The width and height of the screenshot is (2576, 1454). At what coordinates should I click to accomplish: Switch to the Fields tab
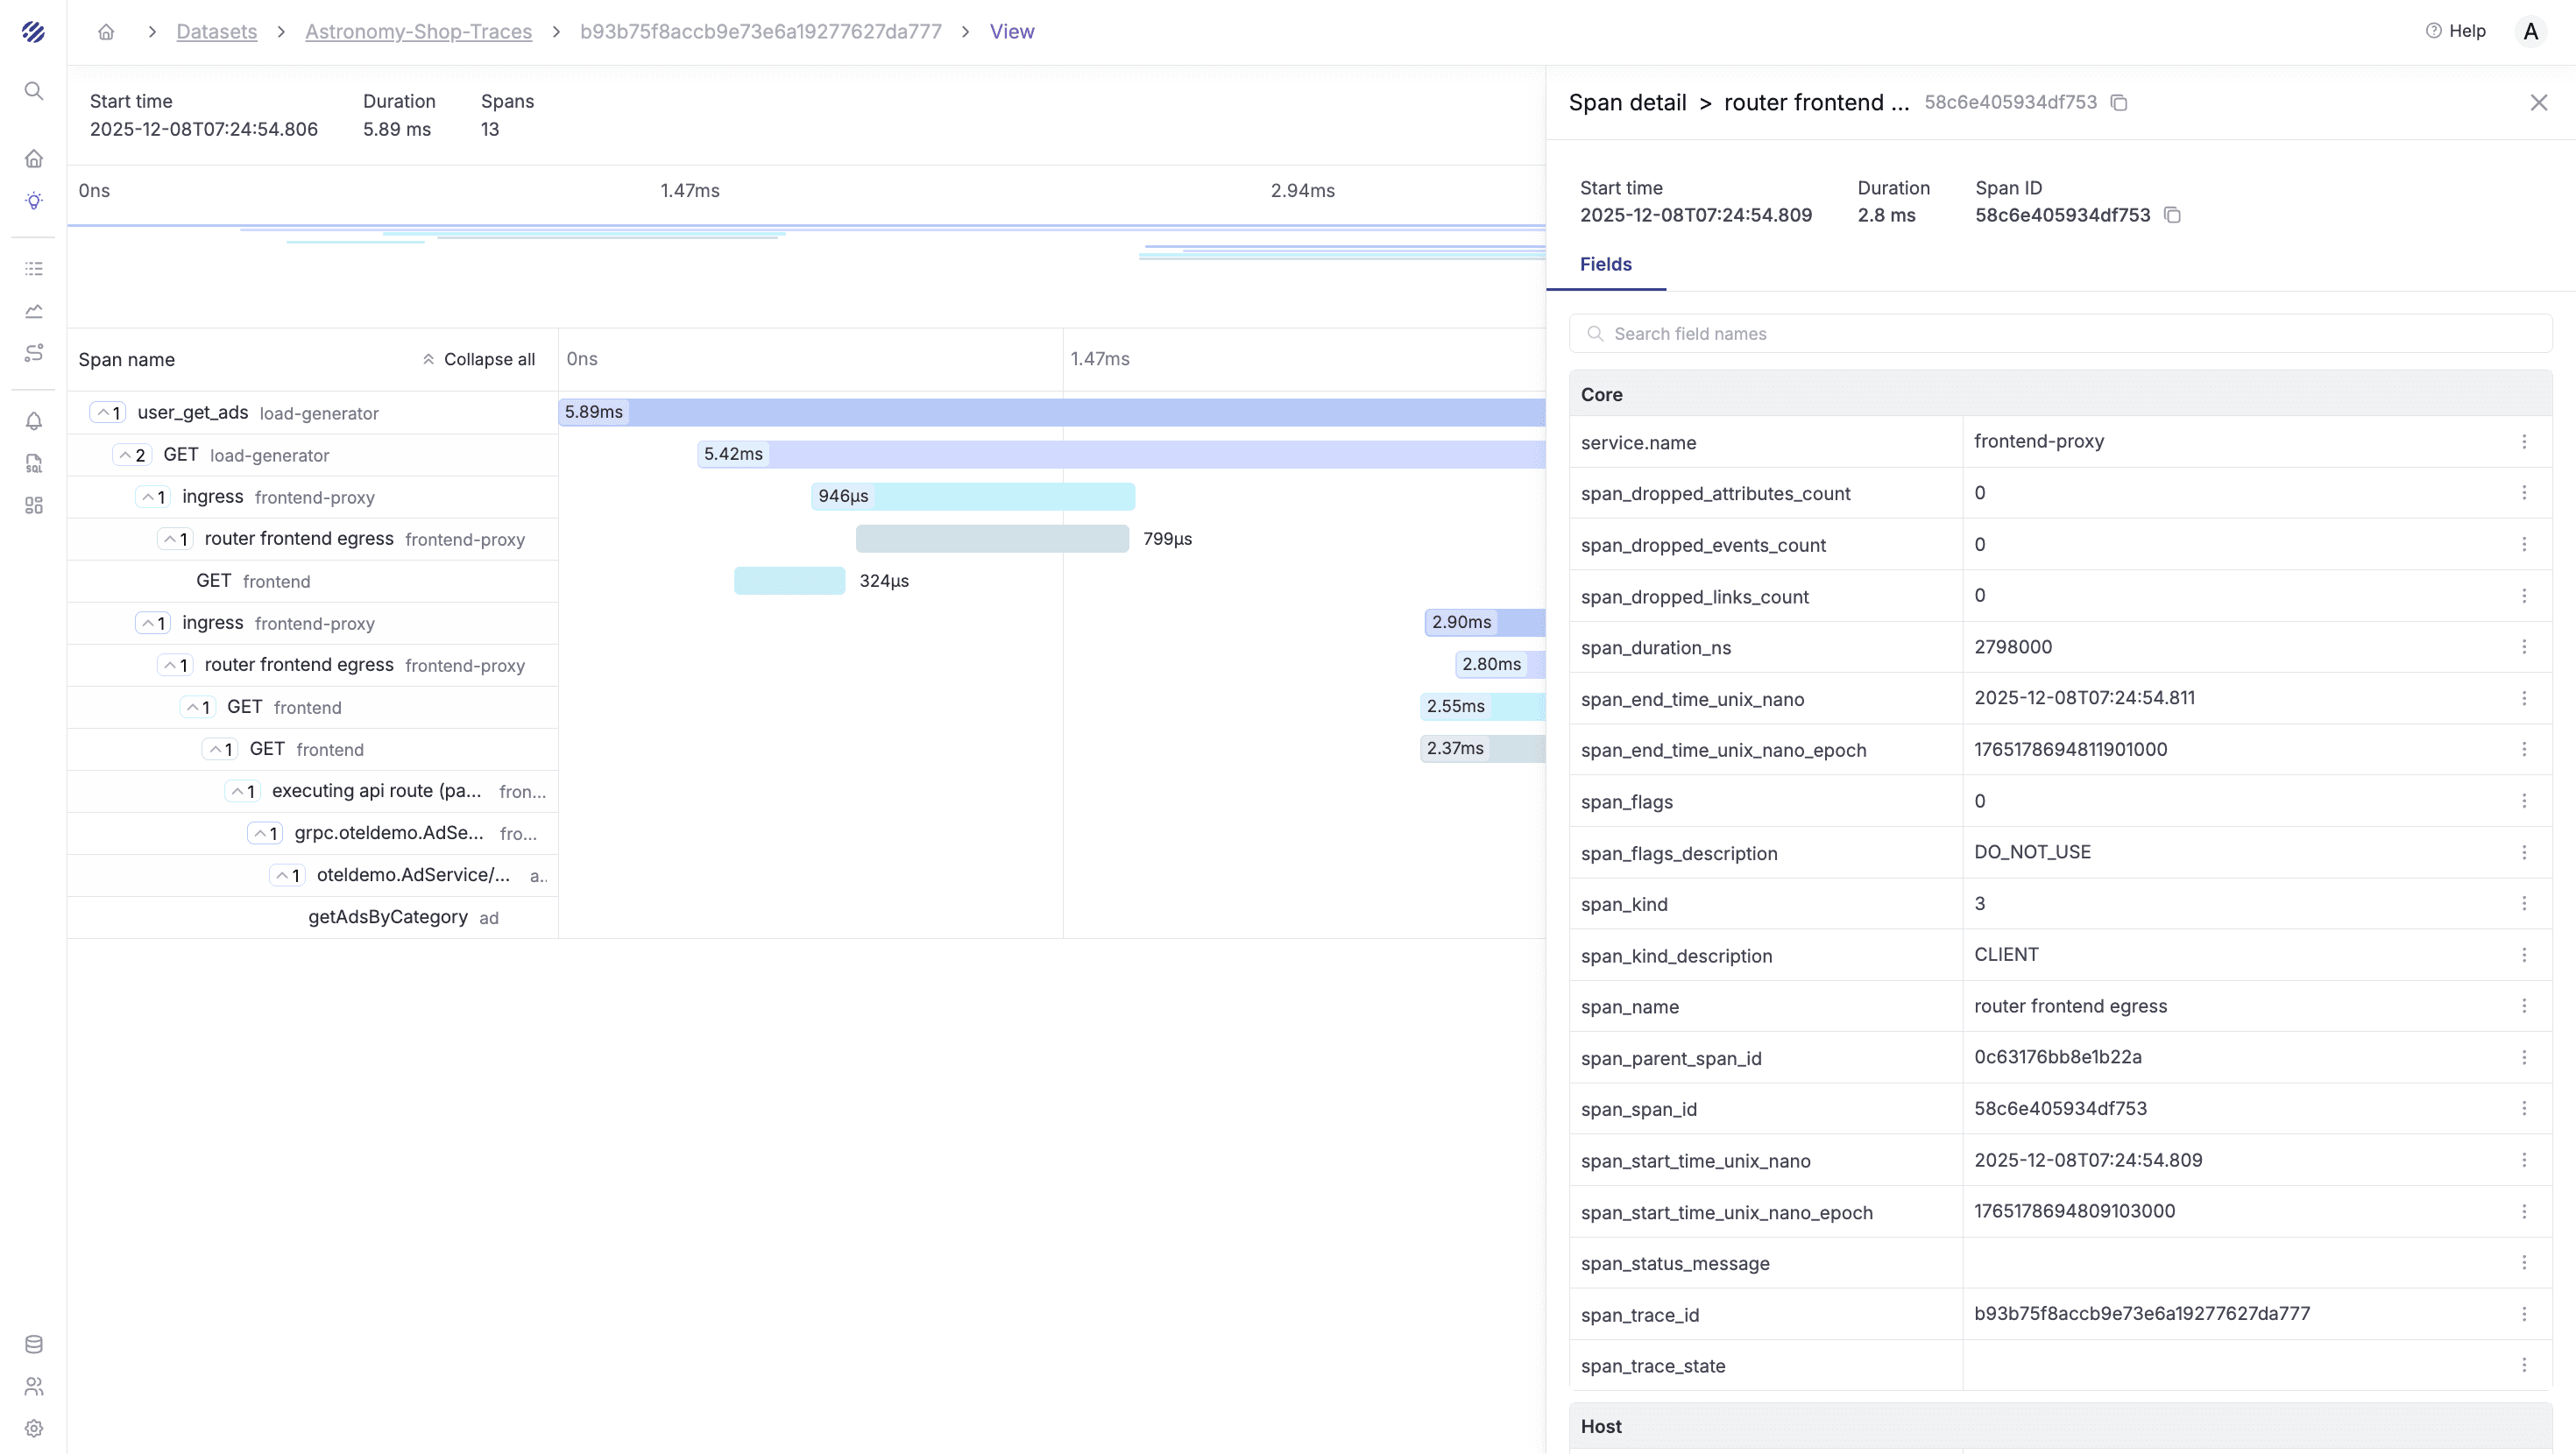click(x=1605, y=264)
